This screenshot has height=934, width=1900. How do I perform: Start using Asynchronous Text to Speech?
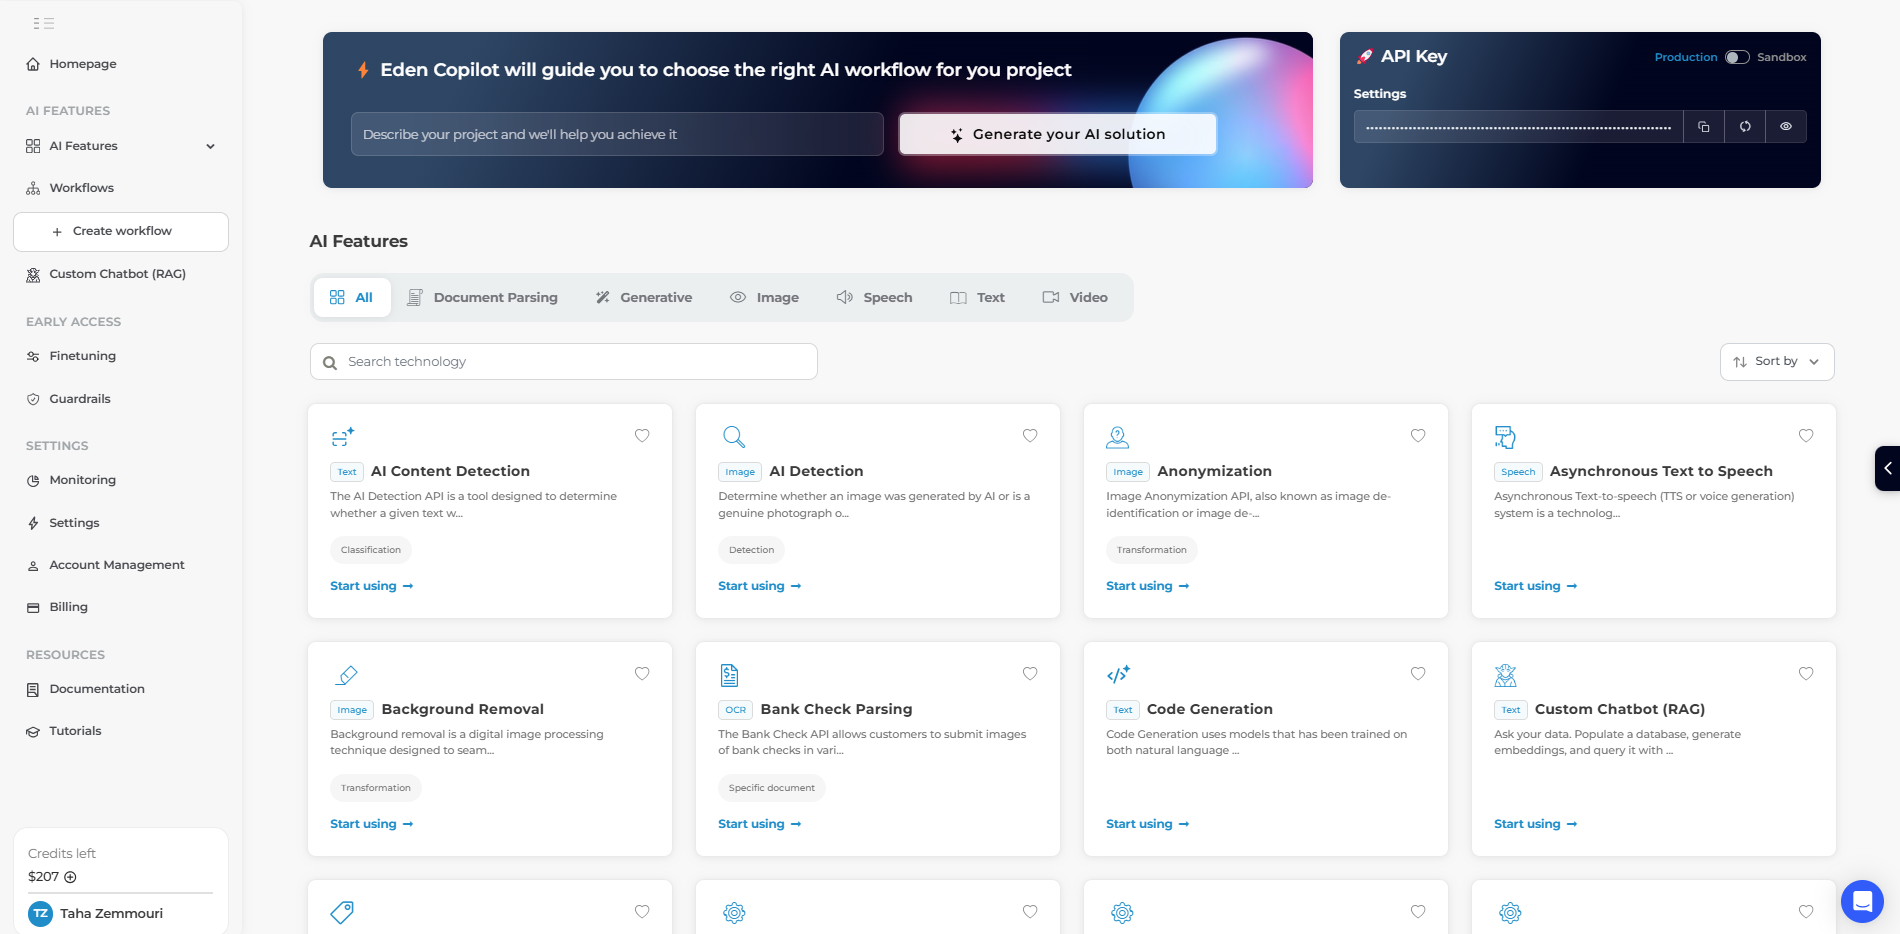[1536, 586]
